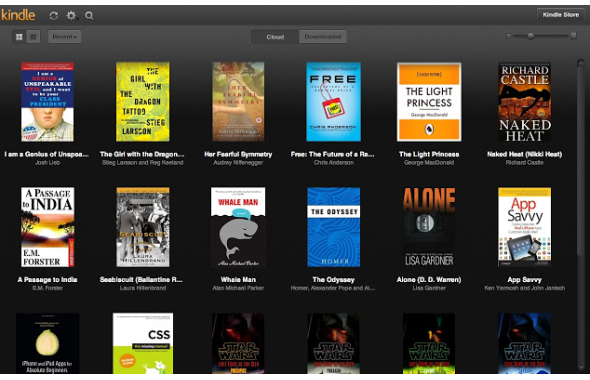Open the Seabiscuit book cover
This screenshot has height=380, width=590.
point(143,227)
